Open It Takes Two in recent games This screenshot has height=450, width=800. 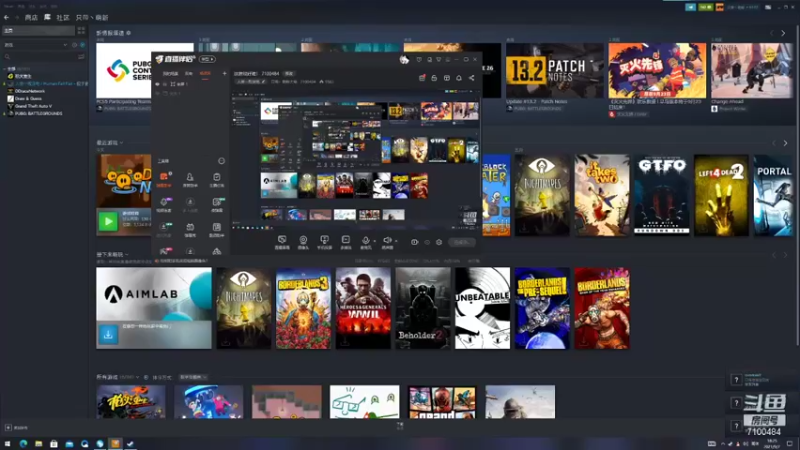[602, 195]
